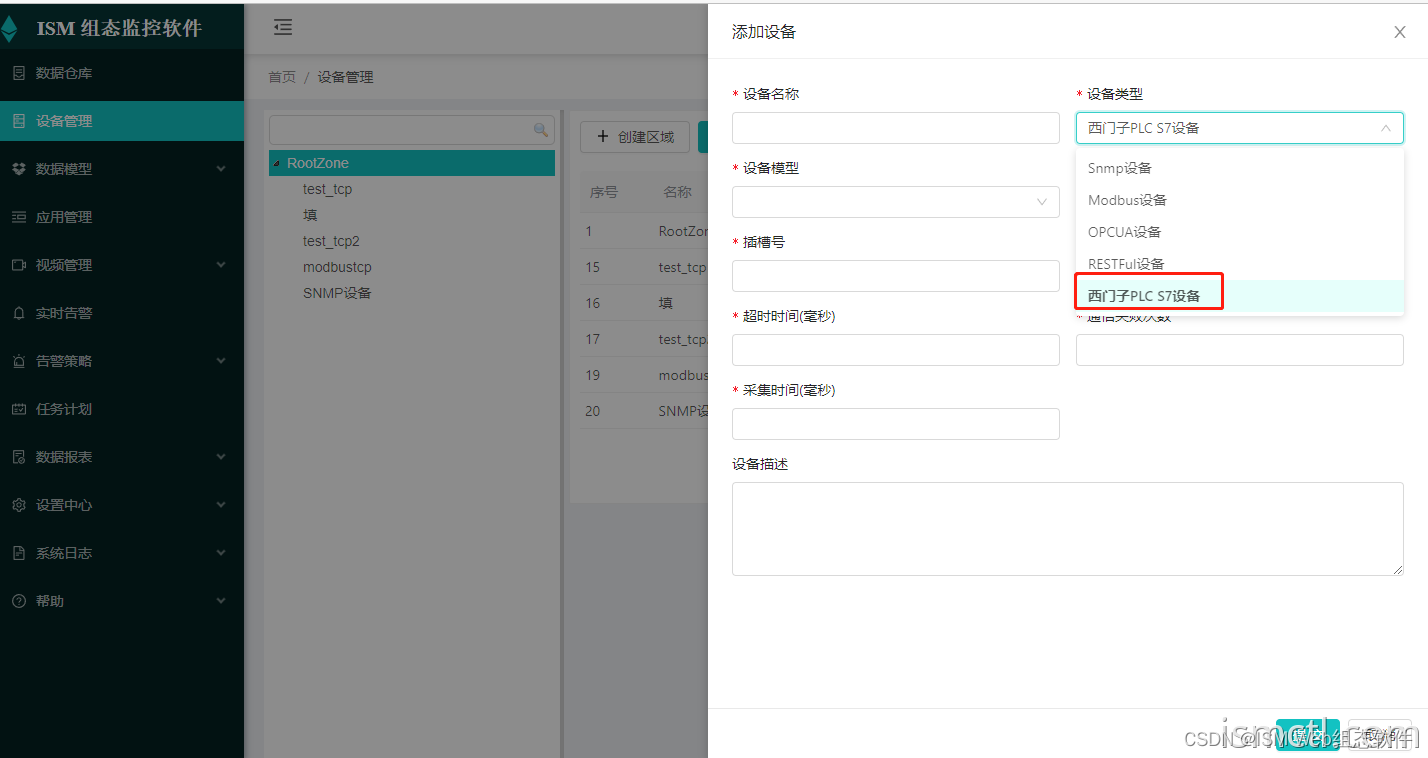Click table row number 20
This screenshot has width=1428, height=758.
[593, 411]
